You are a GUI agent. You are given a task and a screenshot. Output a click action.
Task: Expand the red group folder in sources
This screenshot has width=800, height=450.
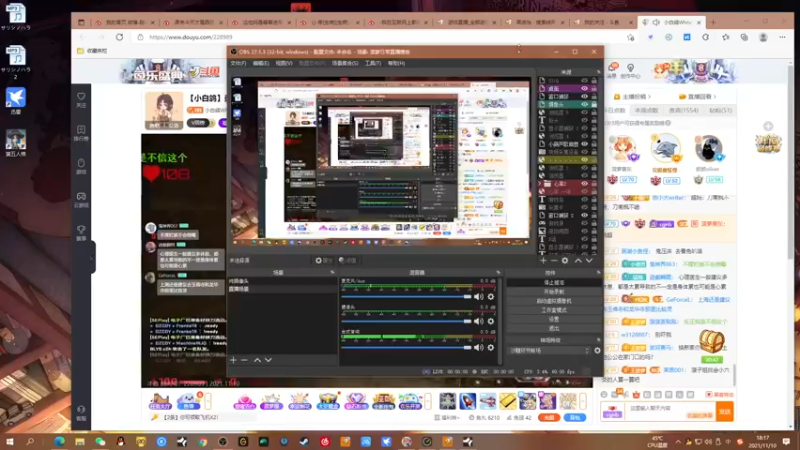pos(540,184)
